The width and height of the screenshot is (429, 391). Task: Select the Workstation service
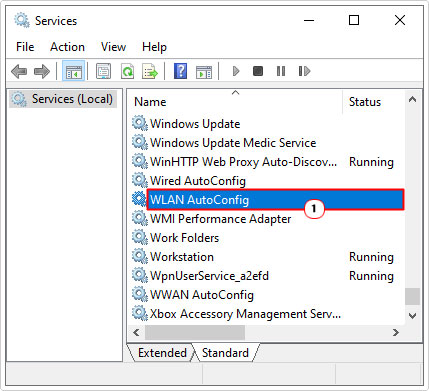click(x=182, y=257)
